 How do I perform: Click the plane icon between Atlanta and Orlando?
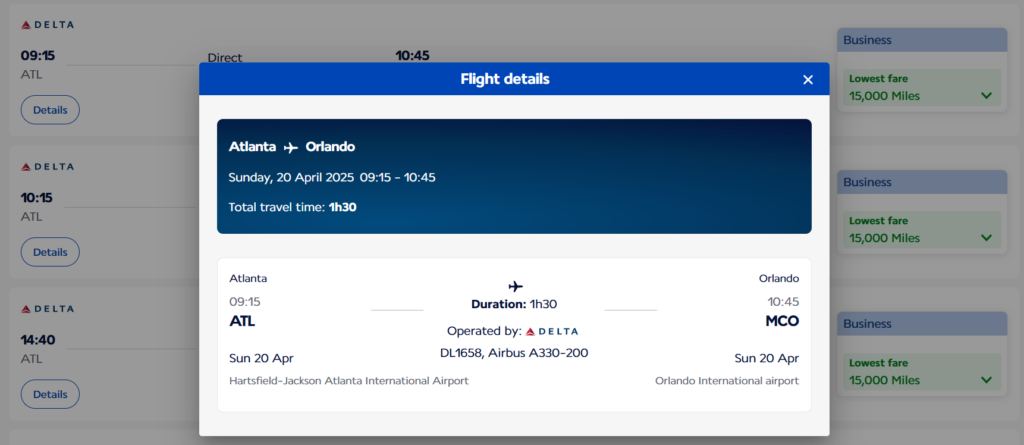click(291, 148)
